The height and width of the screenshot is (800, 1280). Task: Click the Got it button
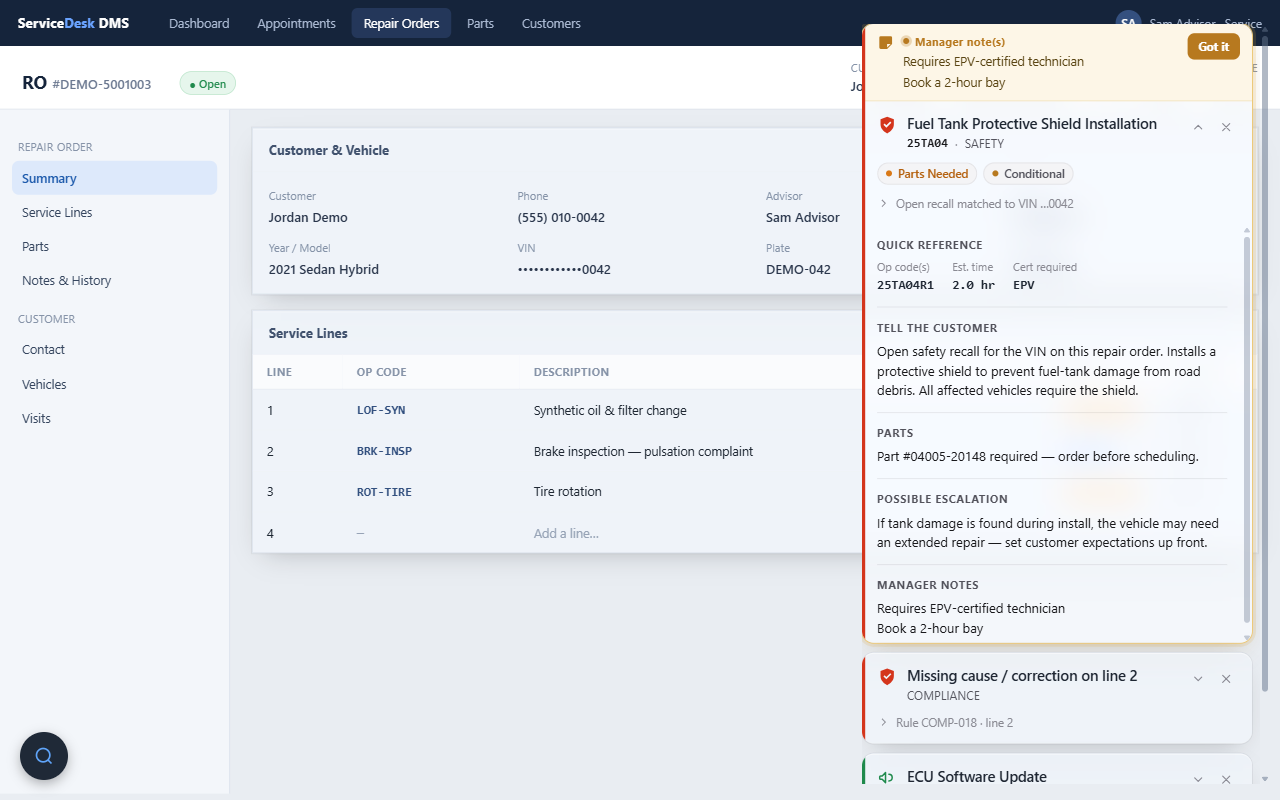[x=1214, y=47]
